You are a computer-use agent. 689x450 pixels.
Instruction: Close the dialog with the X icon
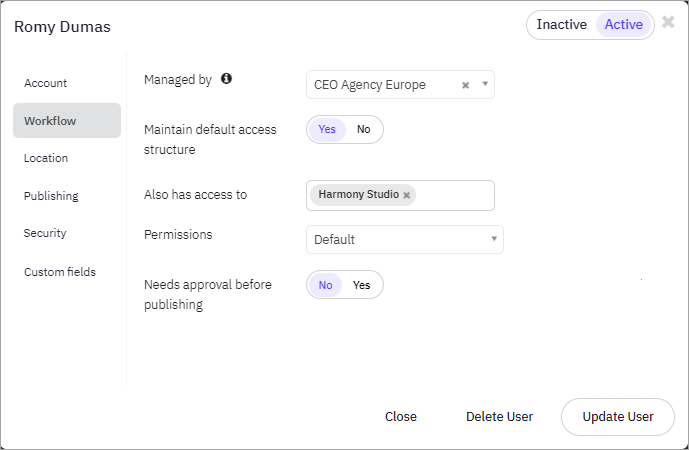tap(668, 22)
